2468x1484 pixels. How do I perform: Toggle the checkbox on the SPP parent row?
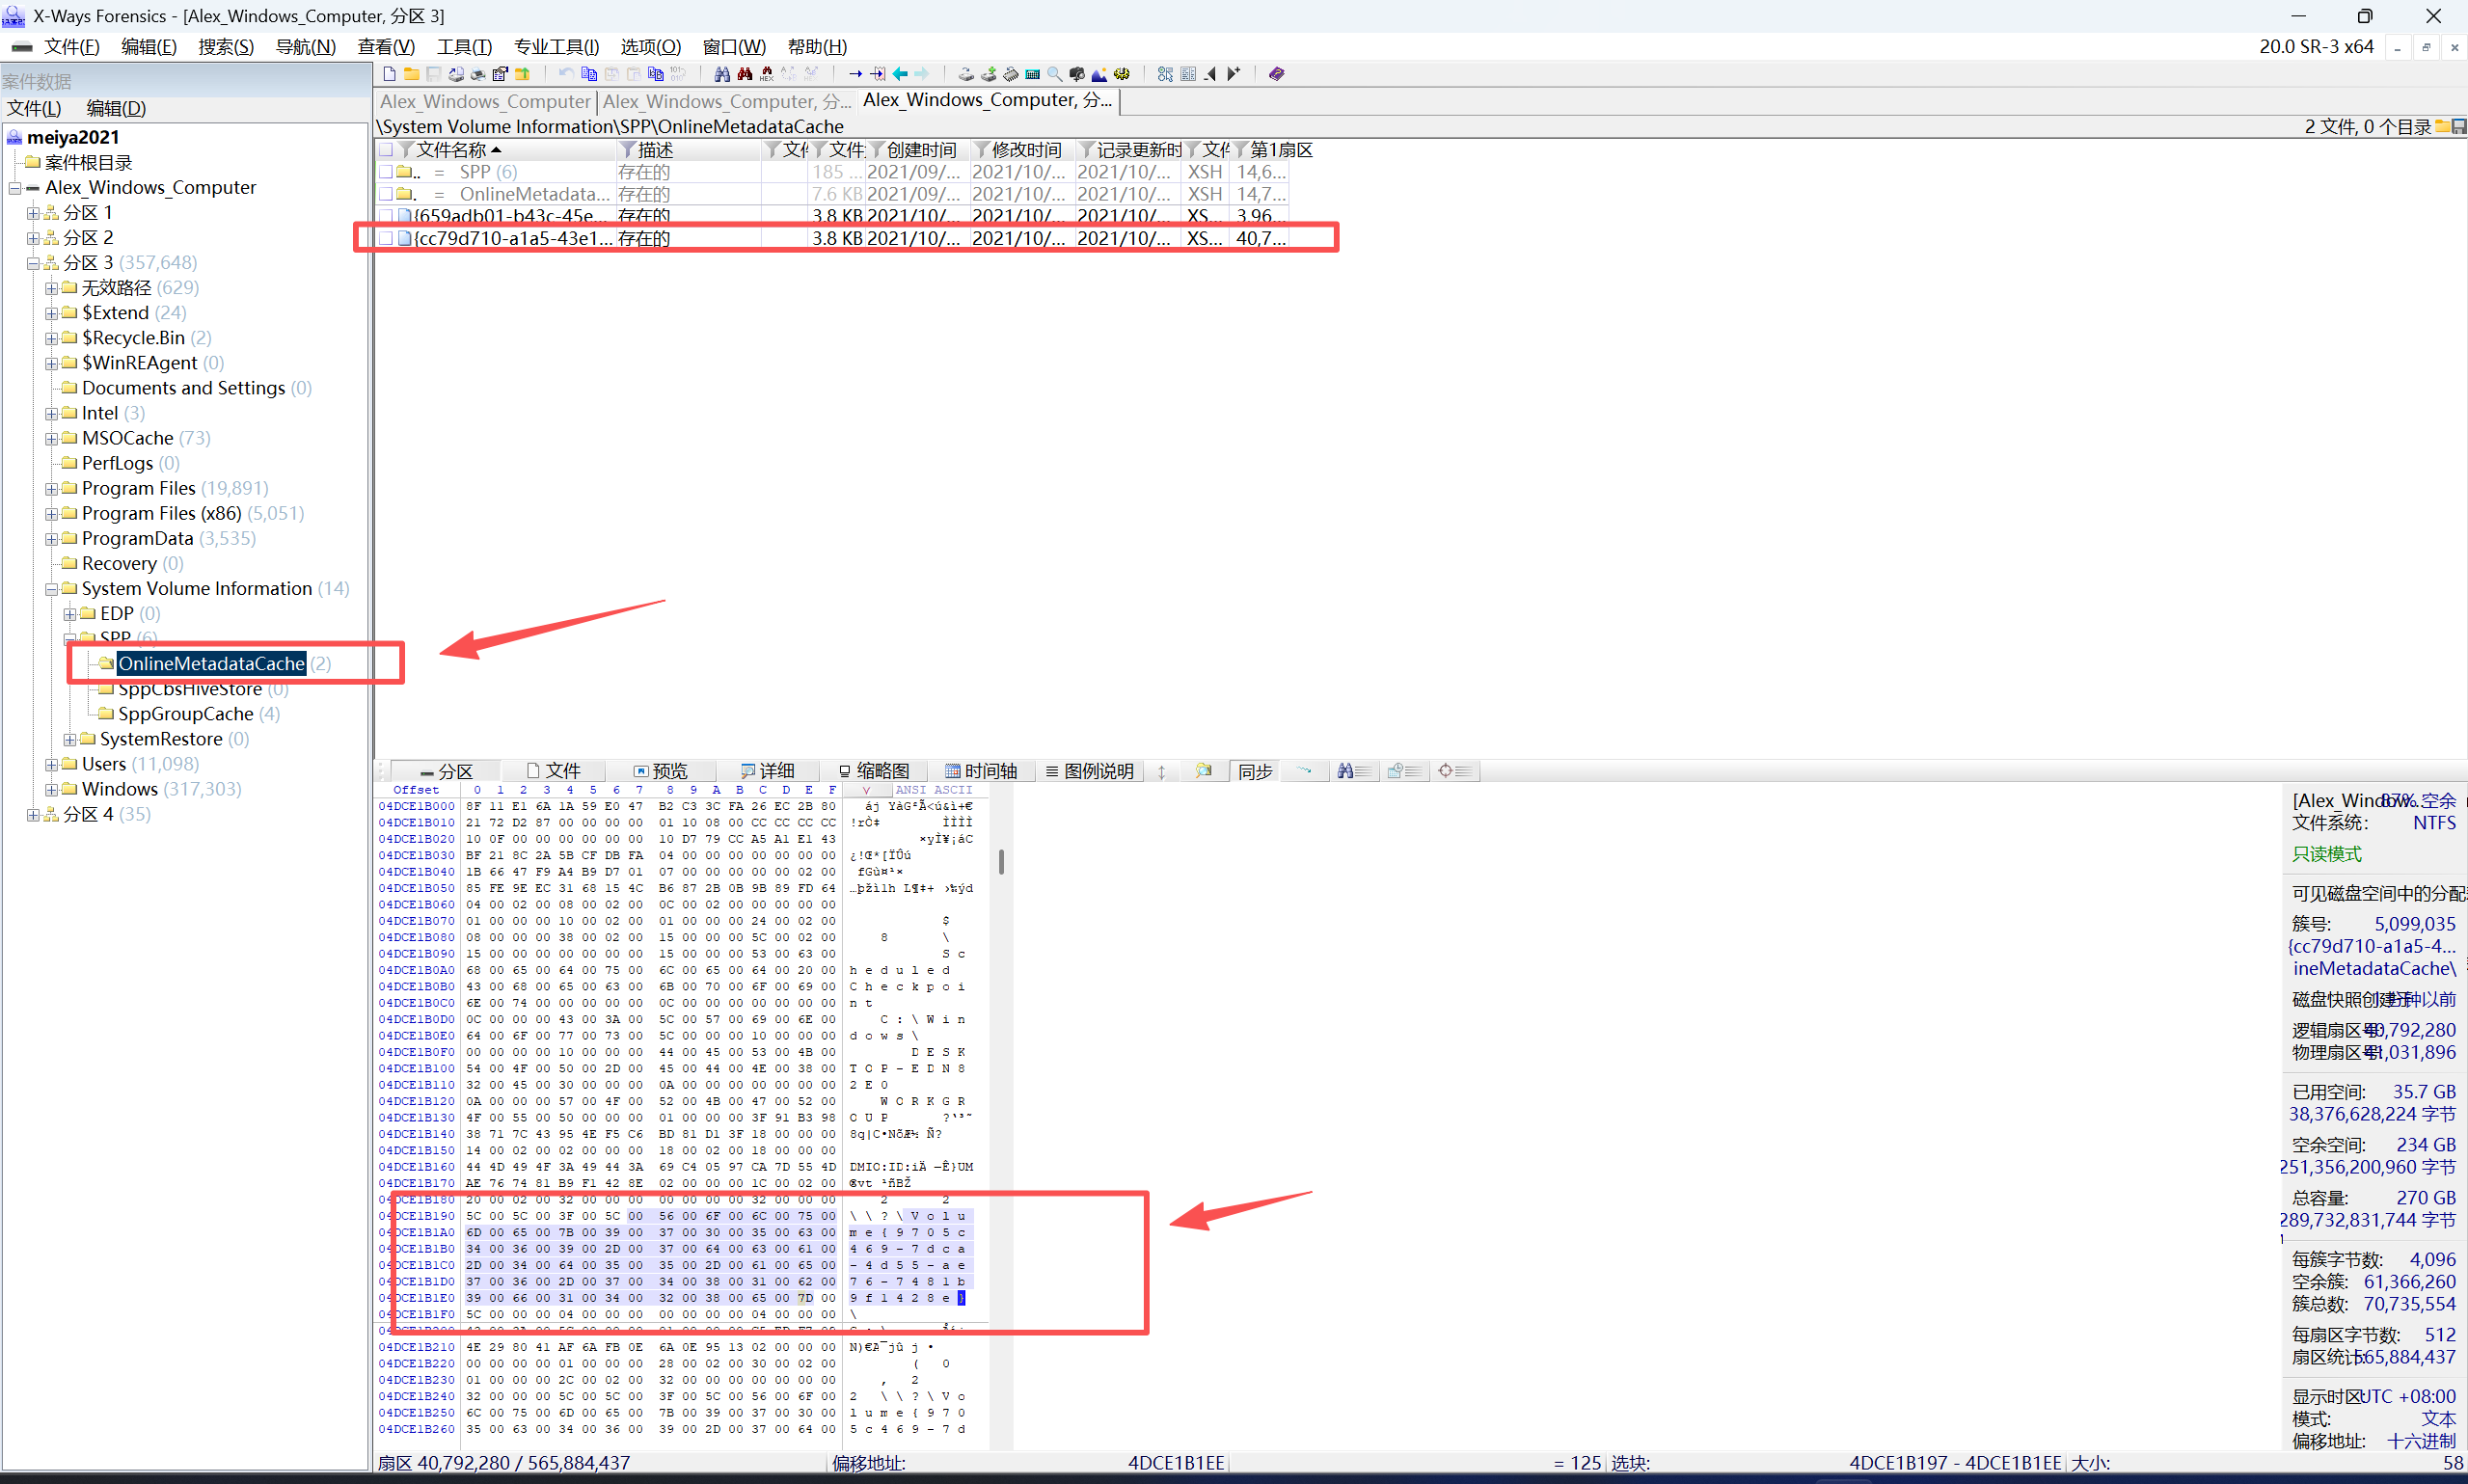(x=387, y=171)
